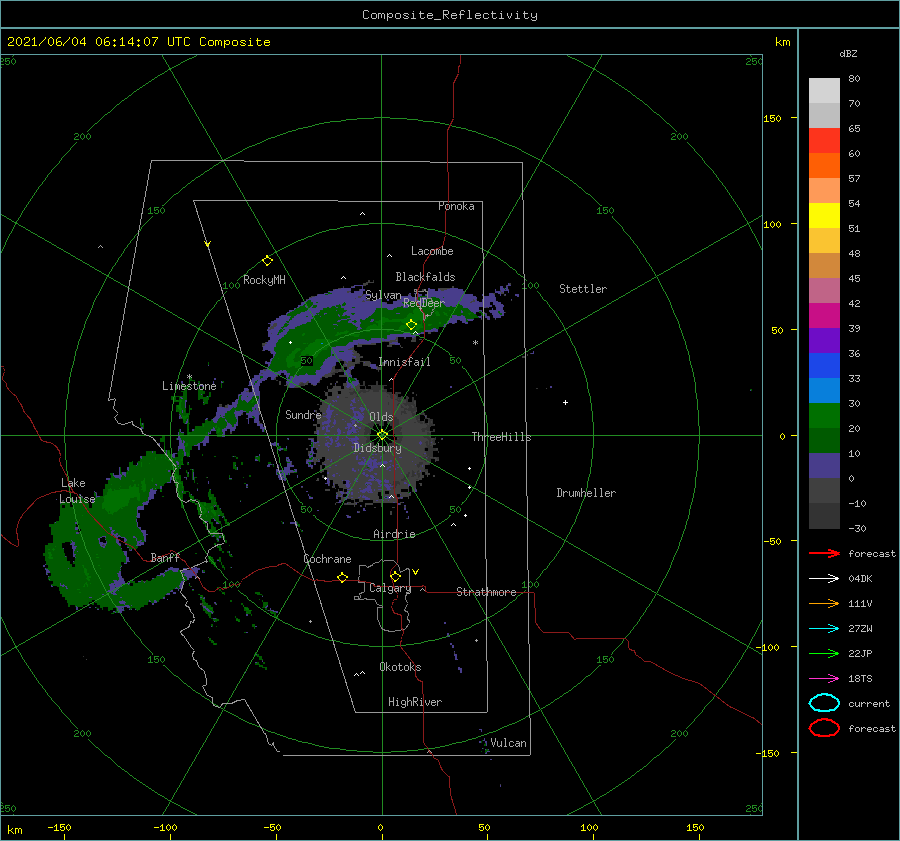The width and height of the screenshot is (900, 841).
Task: Click the cyan current ellipse icon
Action: tap(824, 703)
